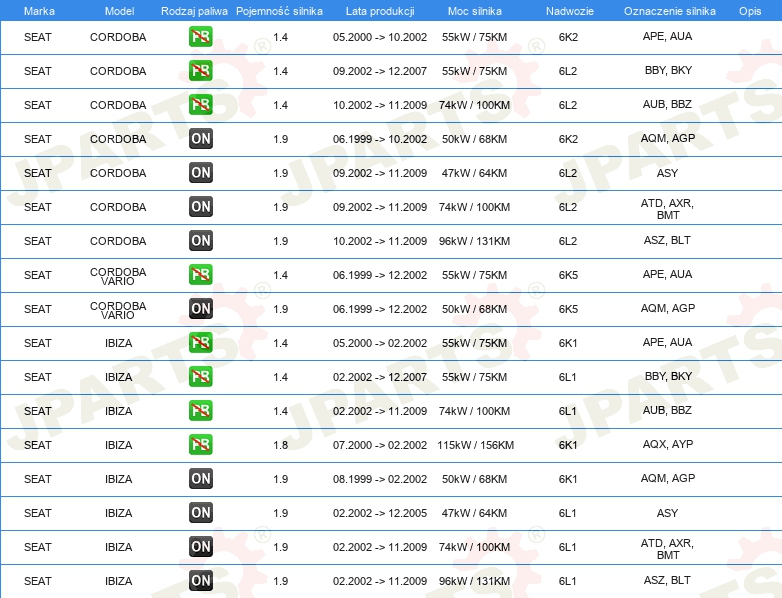Click the PB petrol icon in Cordoba Vario APE, AUA row
782x598 pixels.
tap(200, 275)
